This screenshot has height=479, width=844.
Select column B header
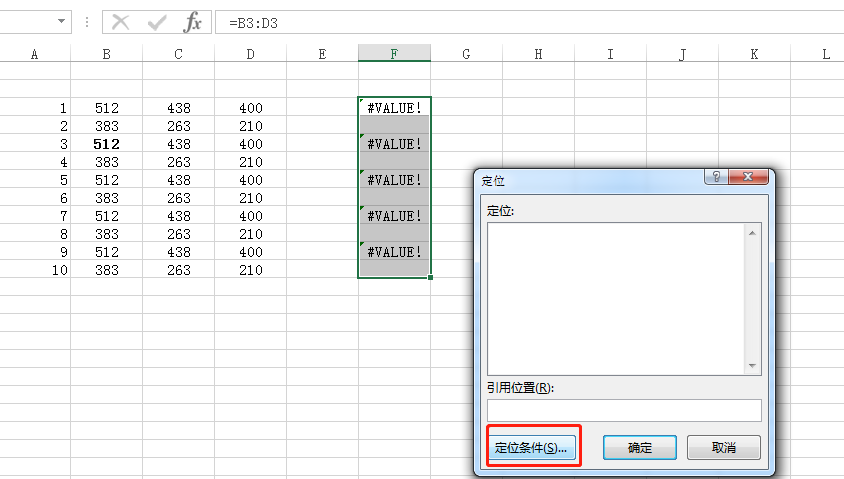[107, 54]
